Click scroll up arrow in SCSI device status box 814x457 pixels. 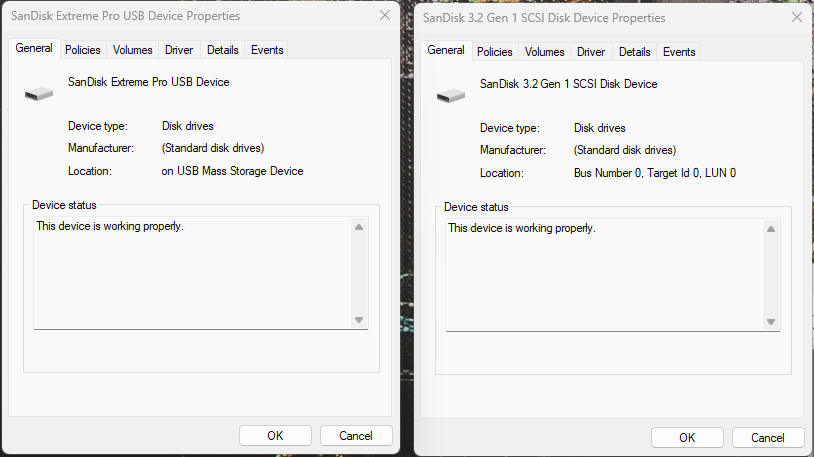pos(771,229)
